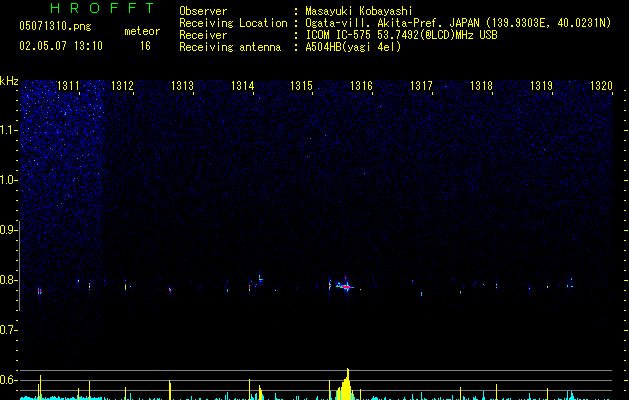This screenshot has height=400, width=629.
Task: Click the meteor count value 16
Action: pos(145,46)
